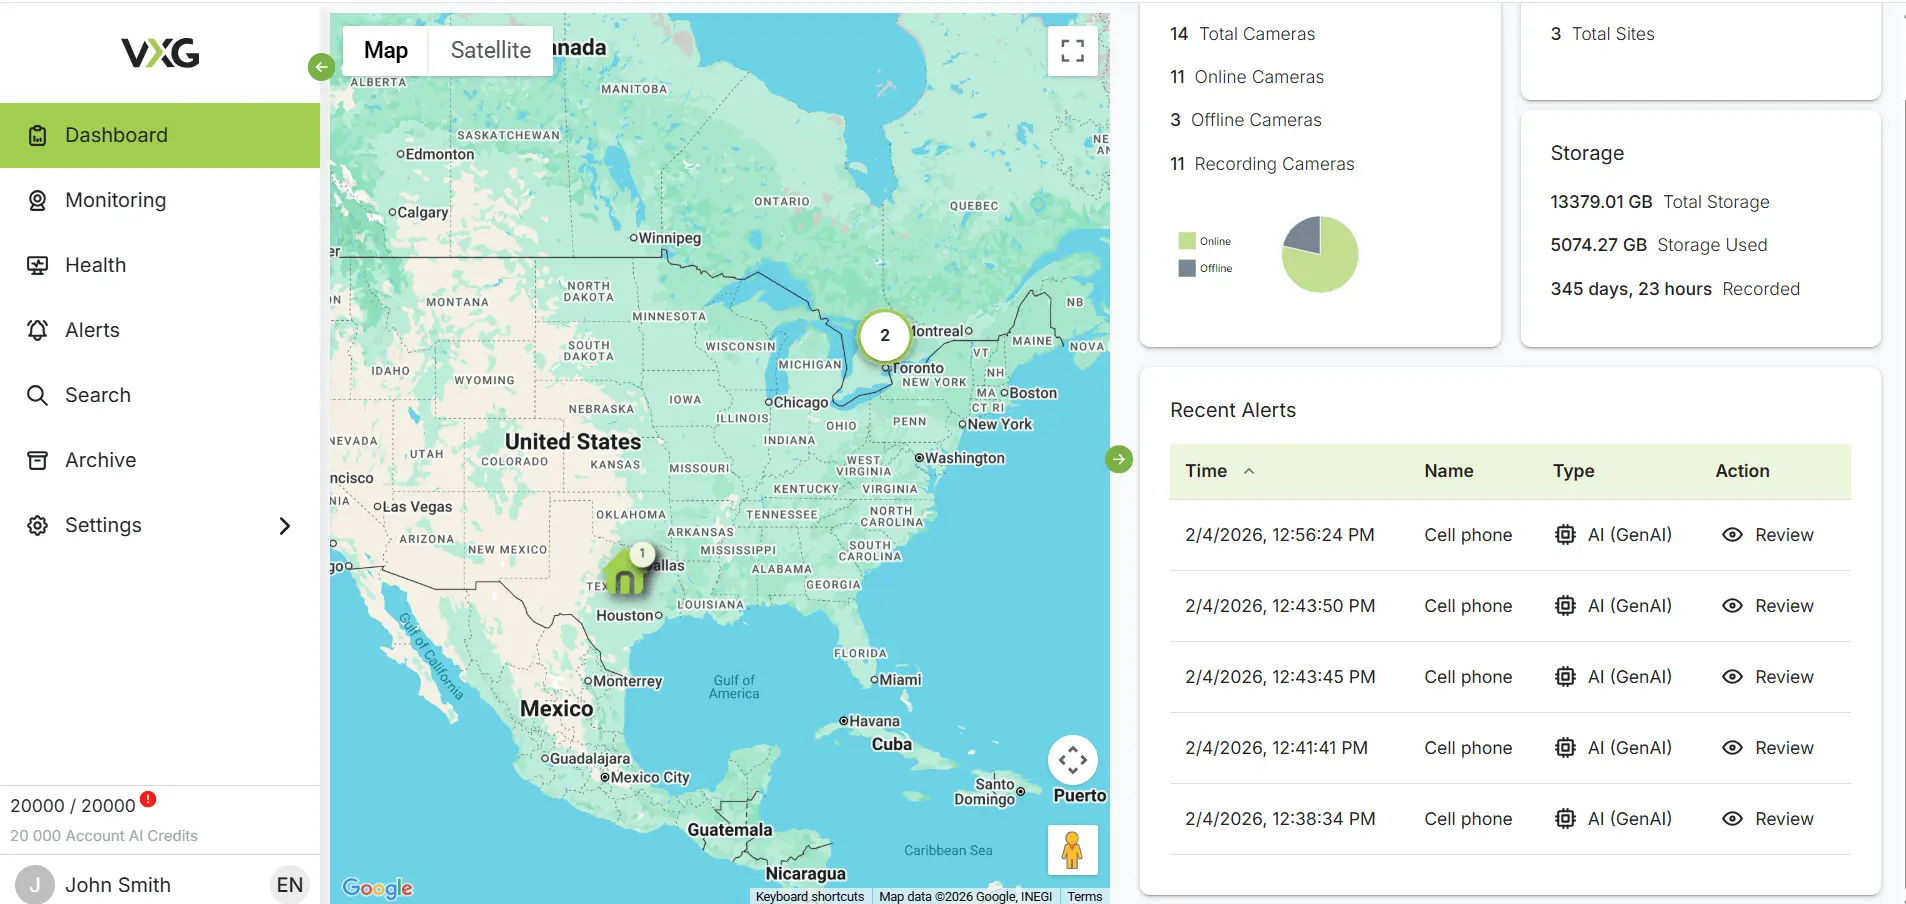Open map Keyboard shortcuts link
Screen dimensions: 1906x904
(810, 896)
